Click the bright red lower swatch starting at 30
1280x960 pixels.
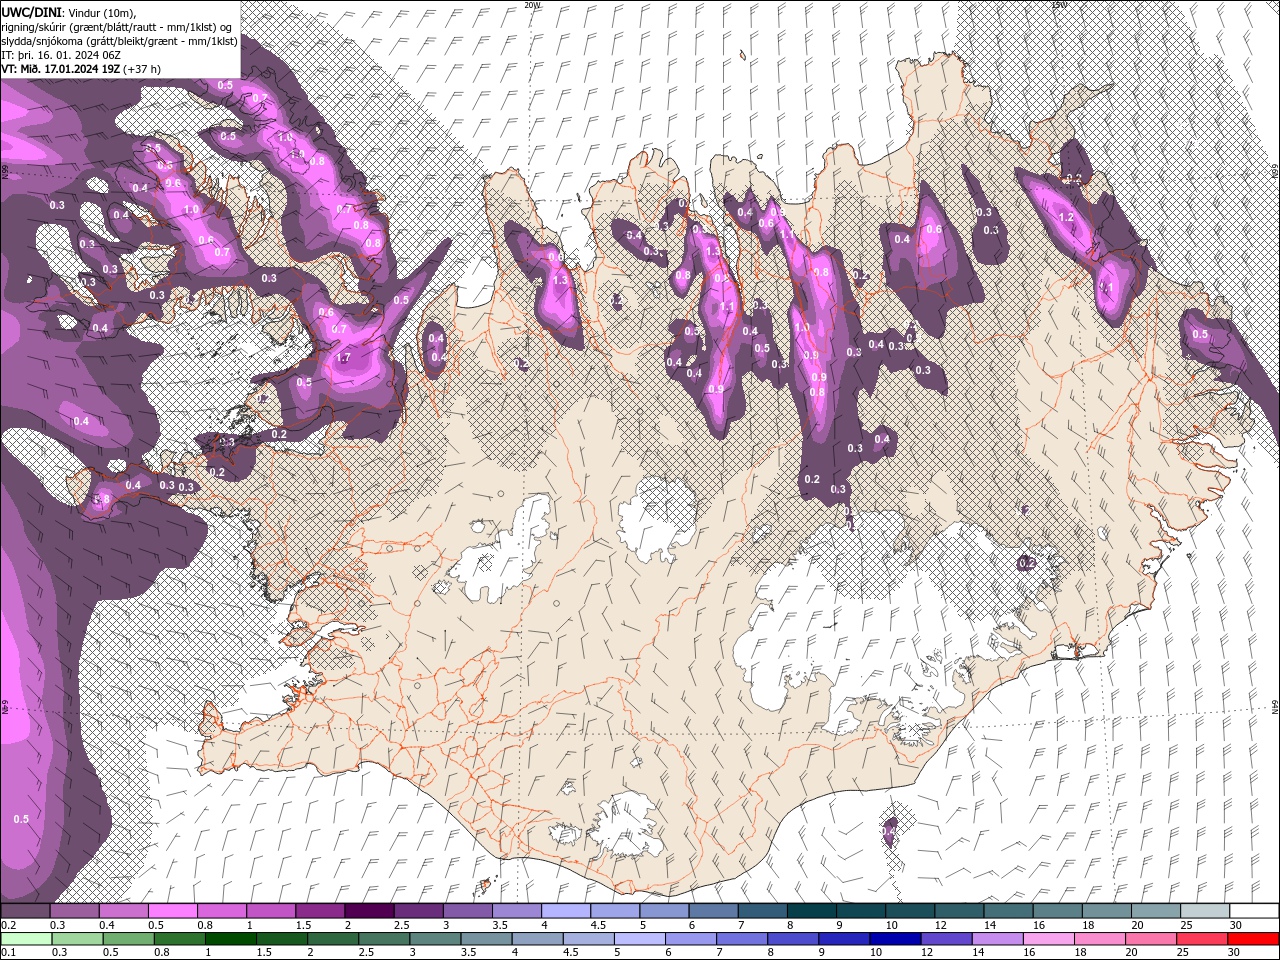tap(1253, 938)
